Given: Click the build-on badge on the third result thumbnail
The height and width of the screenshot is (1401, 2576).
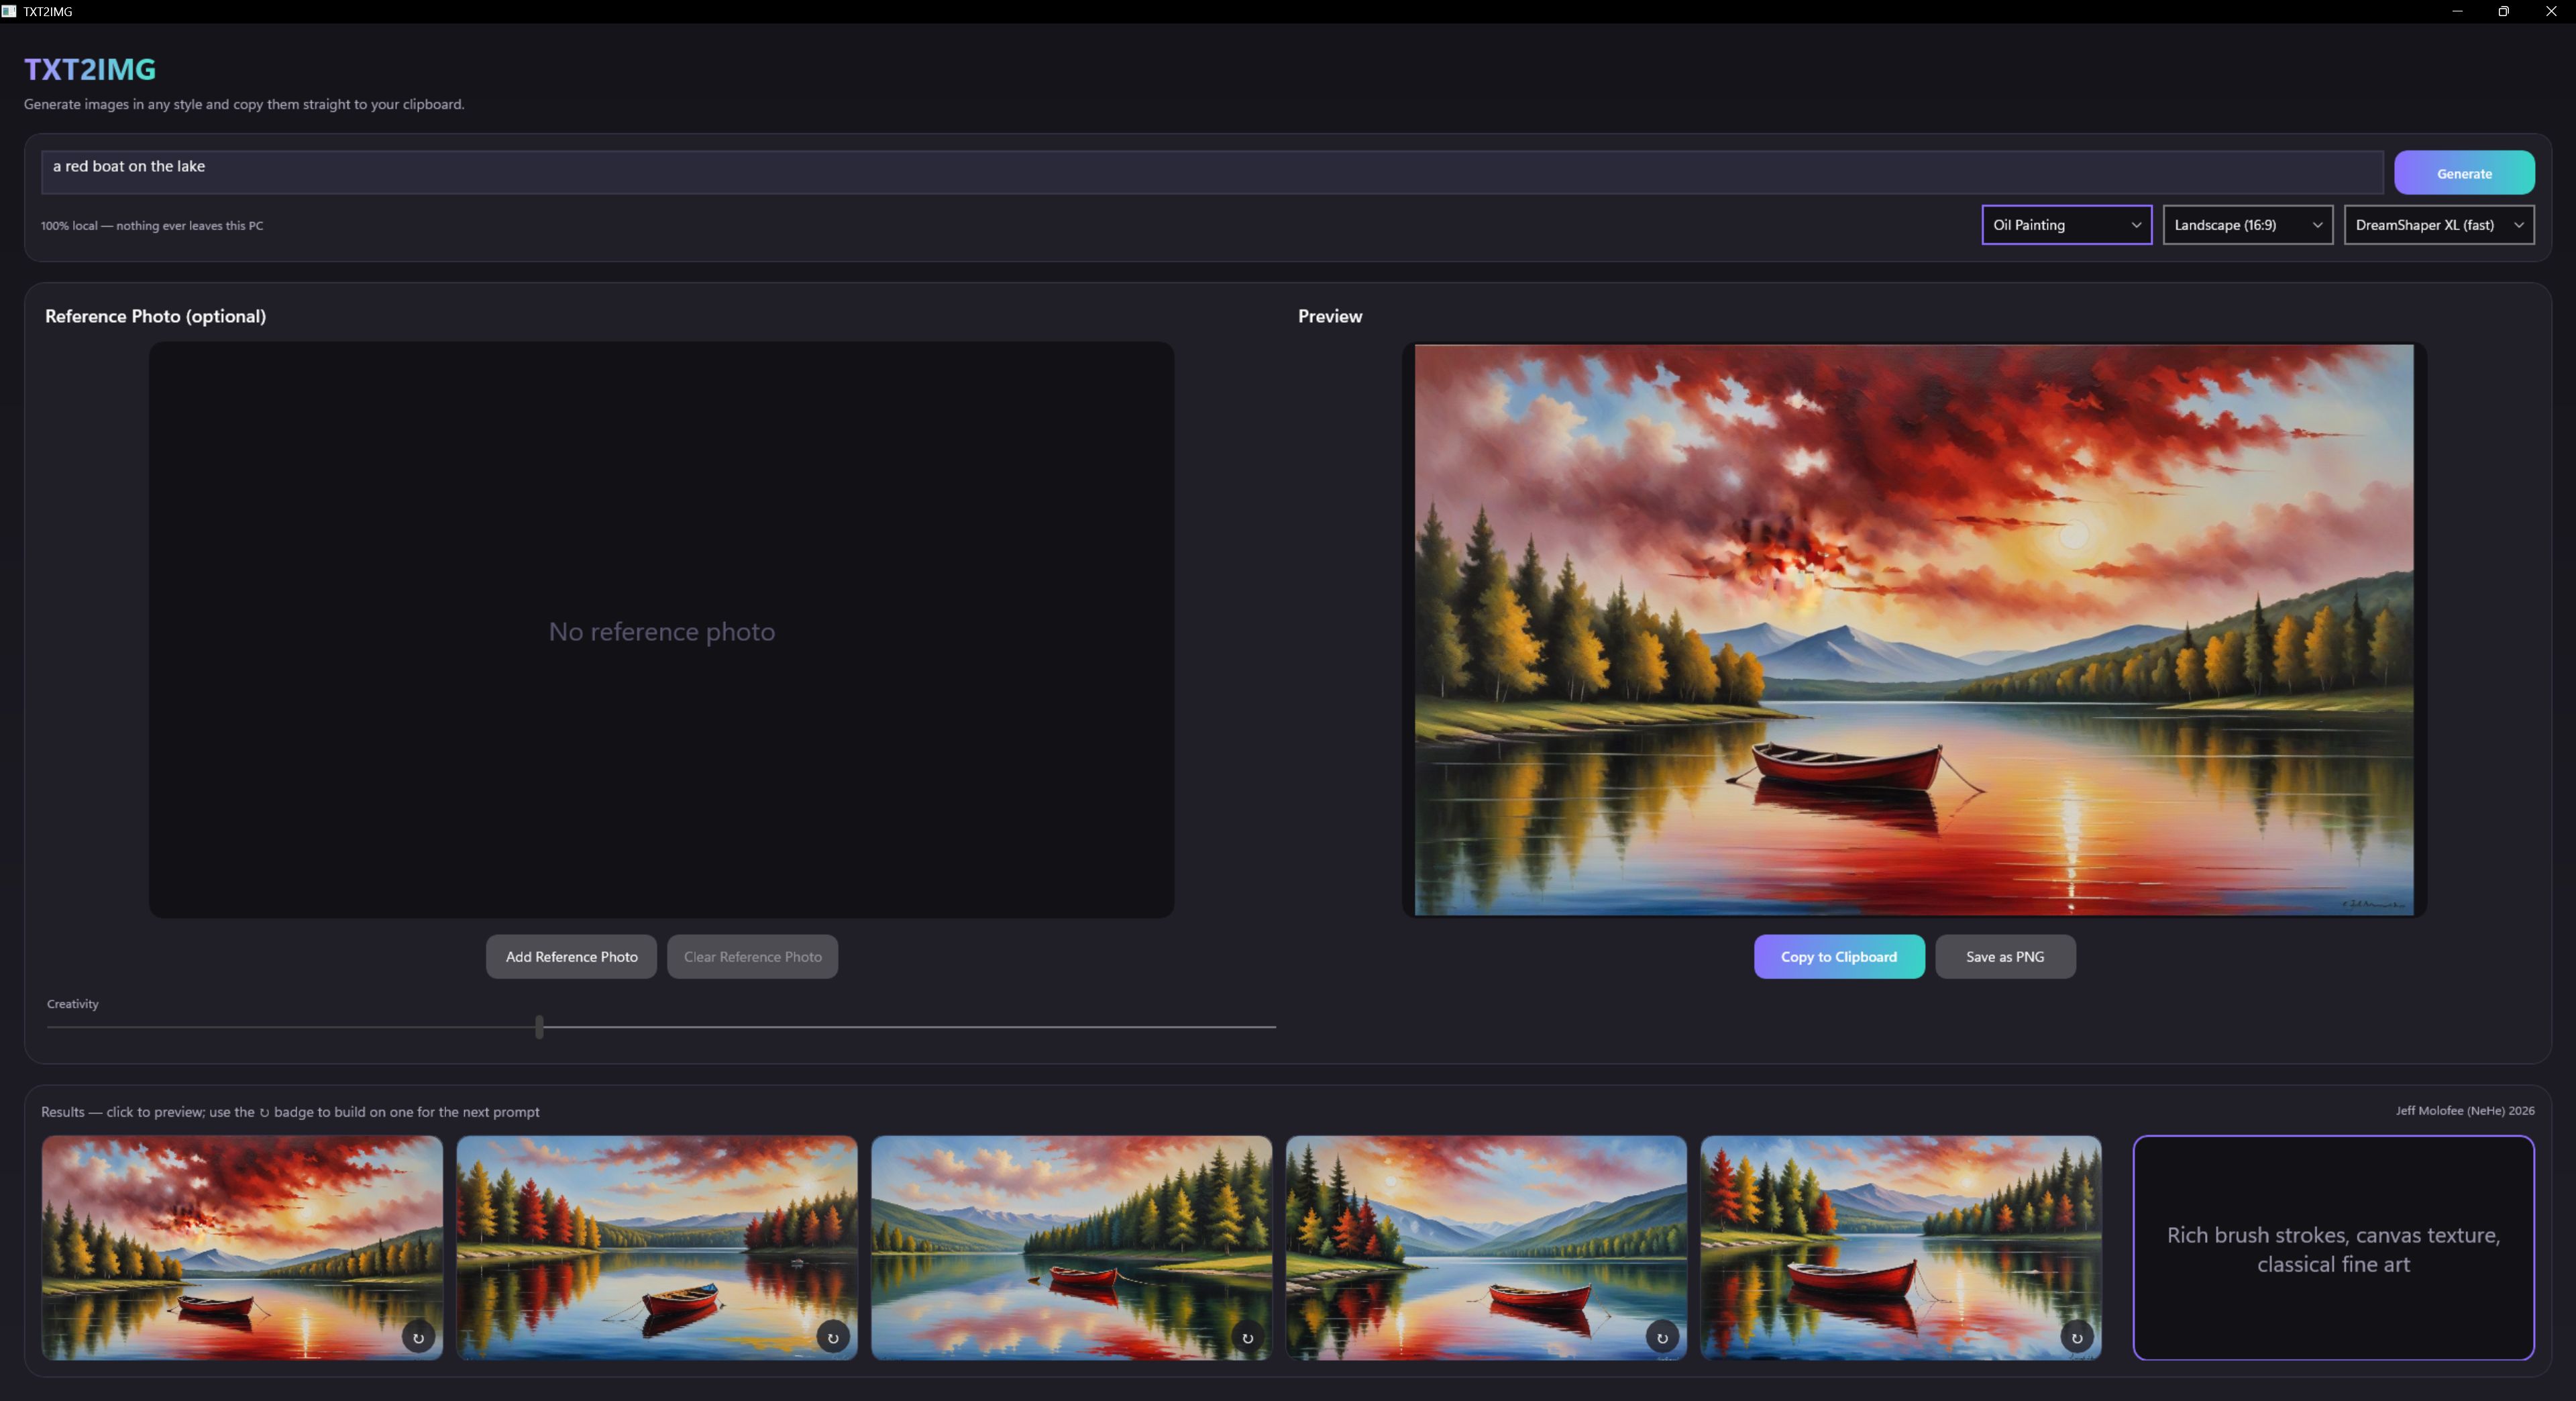Looking at the screenshot, I should tap(1247, 1337).
